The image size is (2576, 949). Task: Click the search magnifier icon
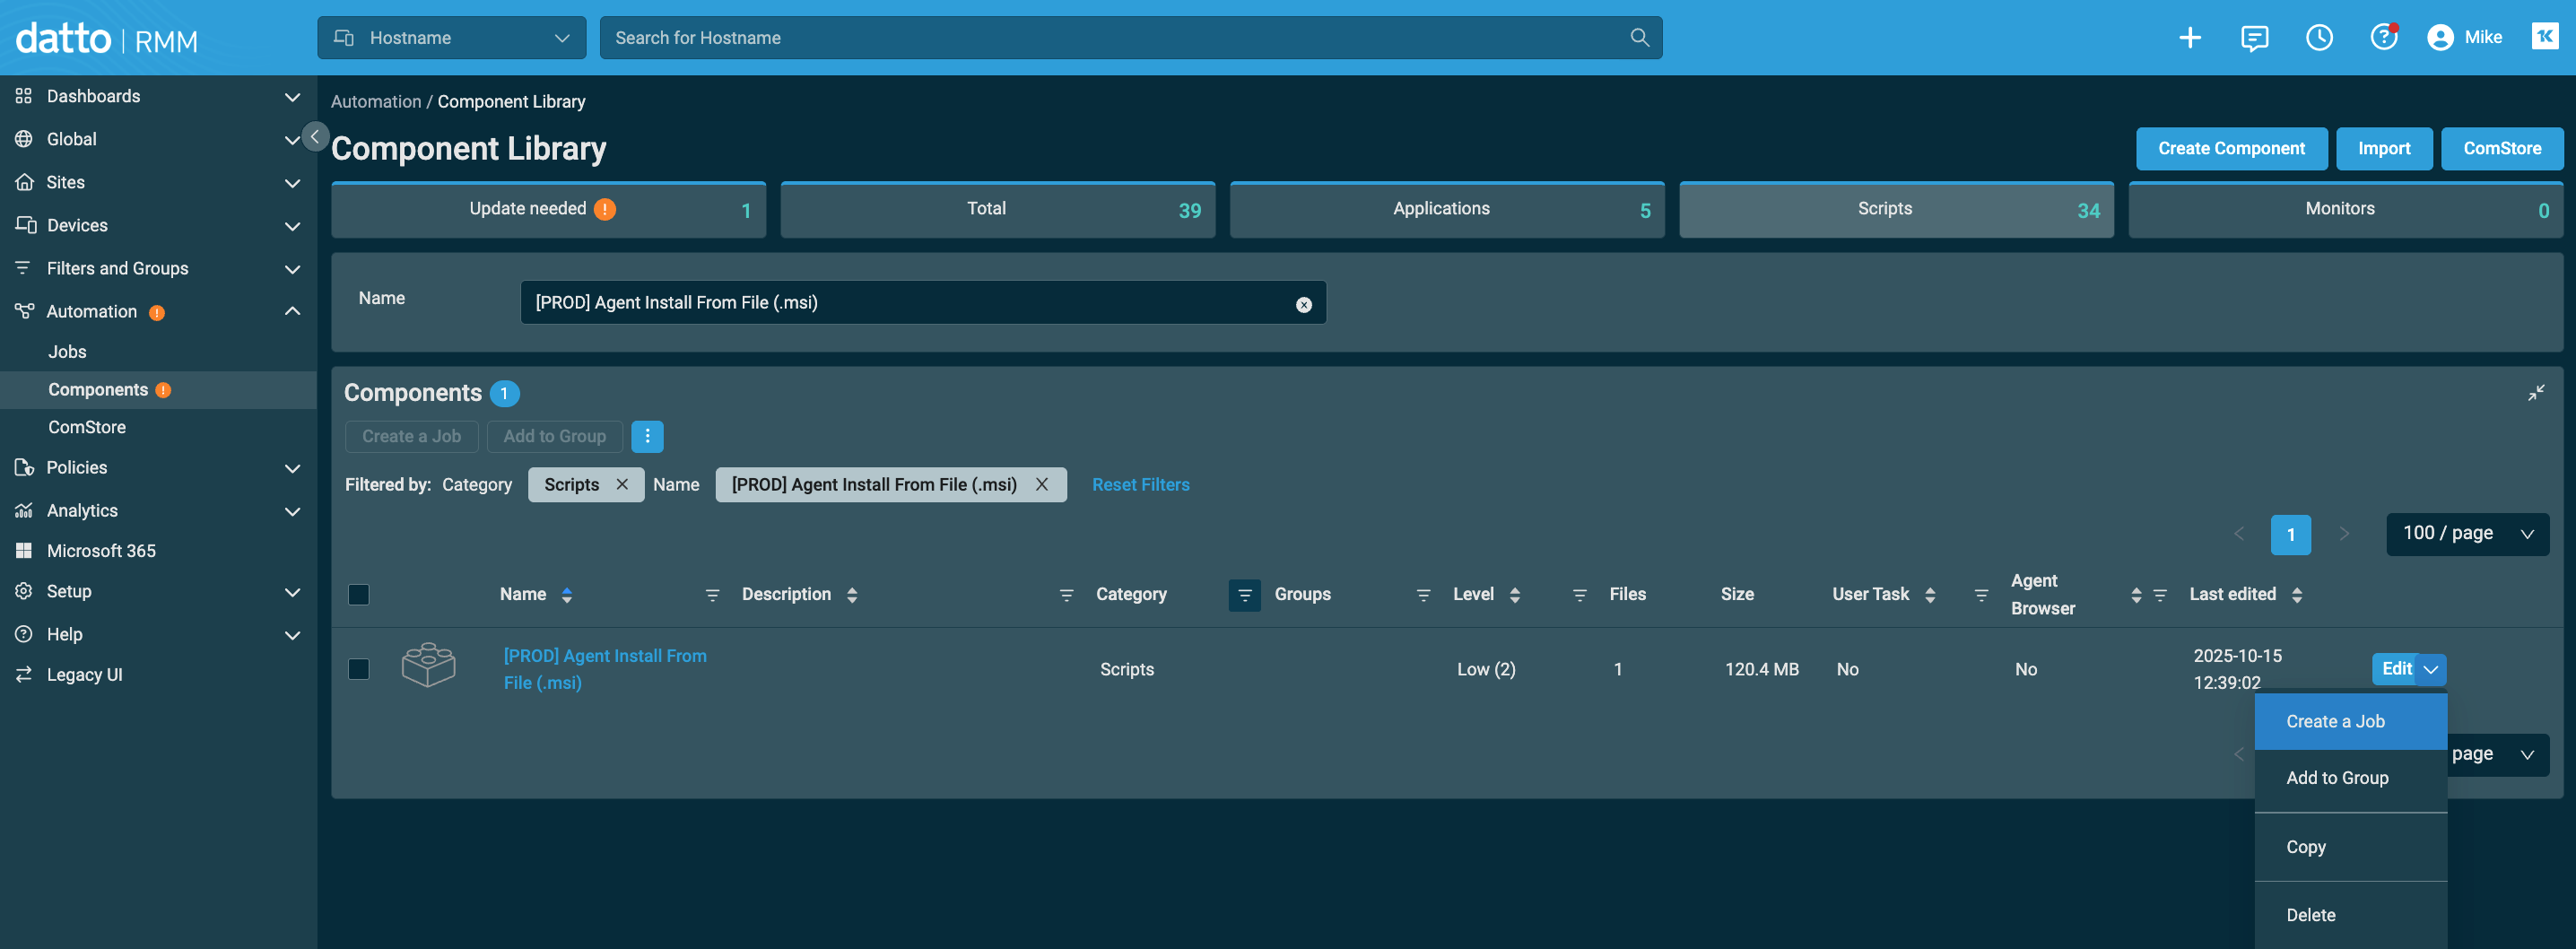tap(1639, 38)
